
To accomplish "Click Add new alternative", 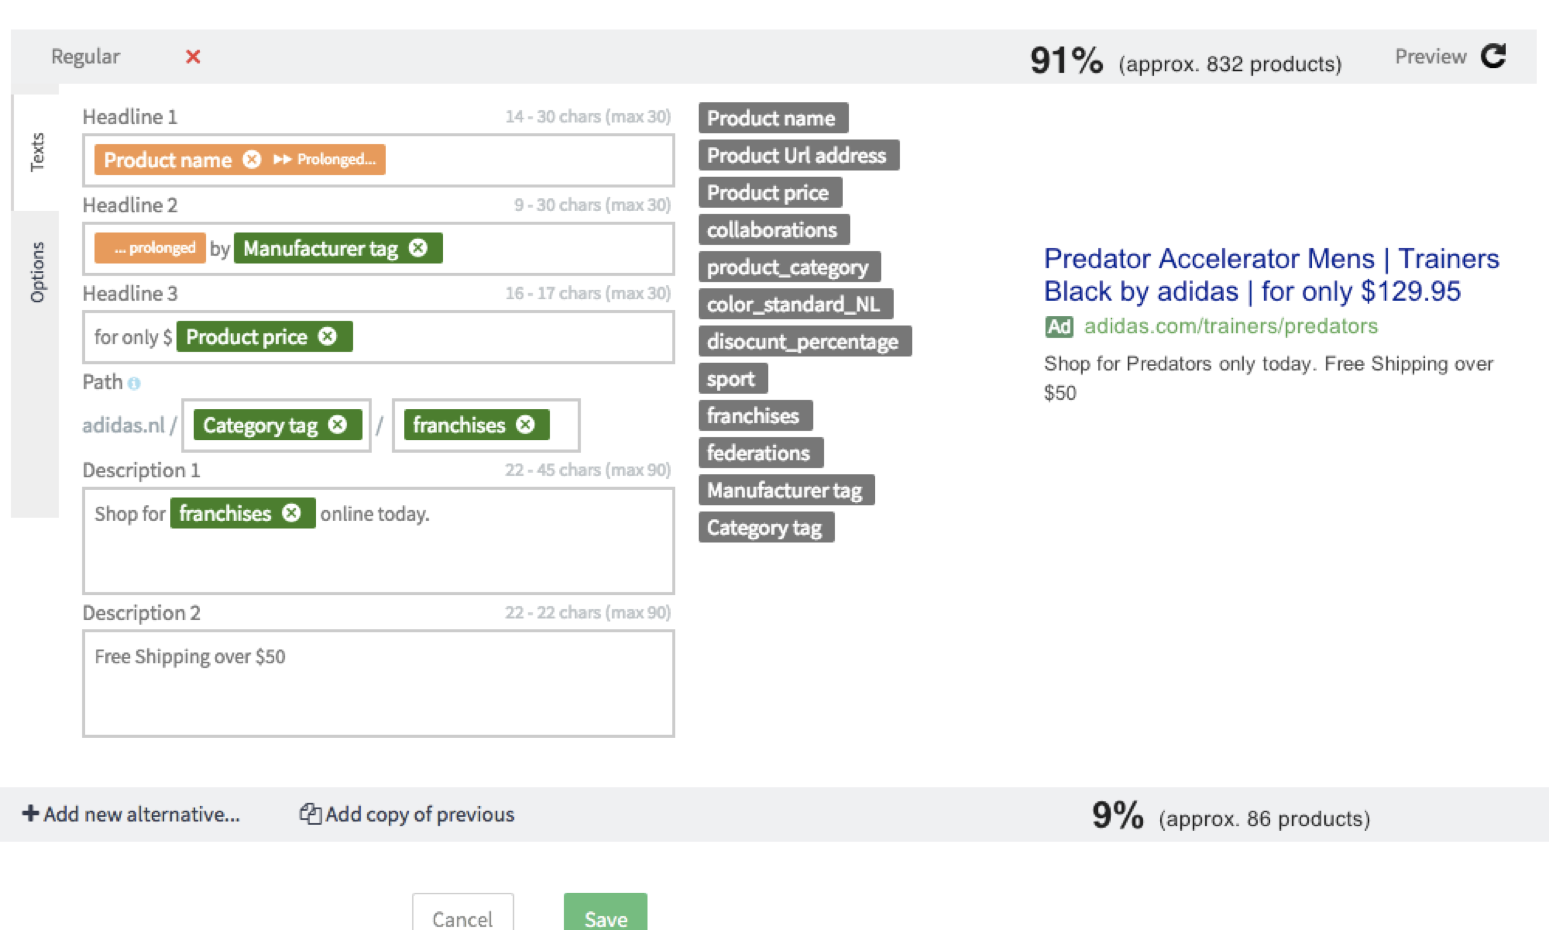I will point(131,814).
